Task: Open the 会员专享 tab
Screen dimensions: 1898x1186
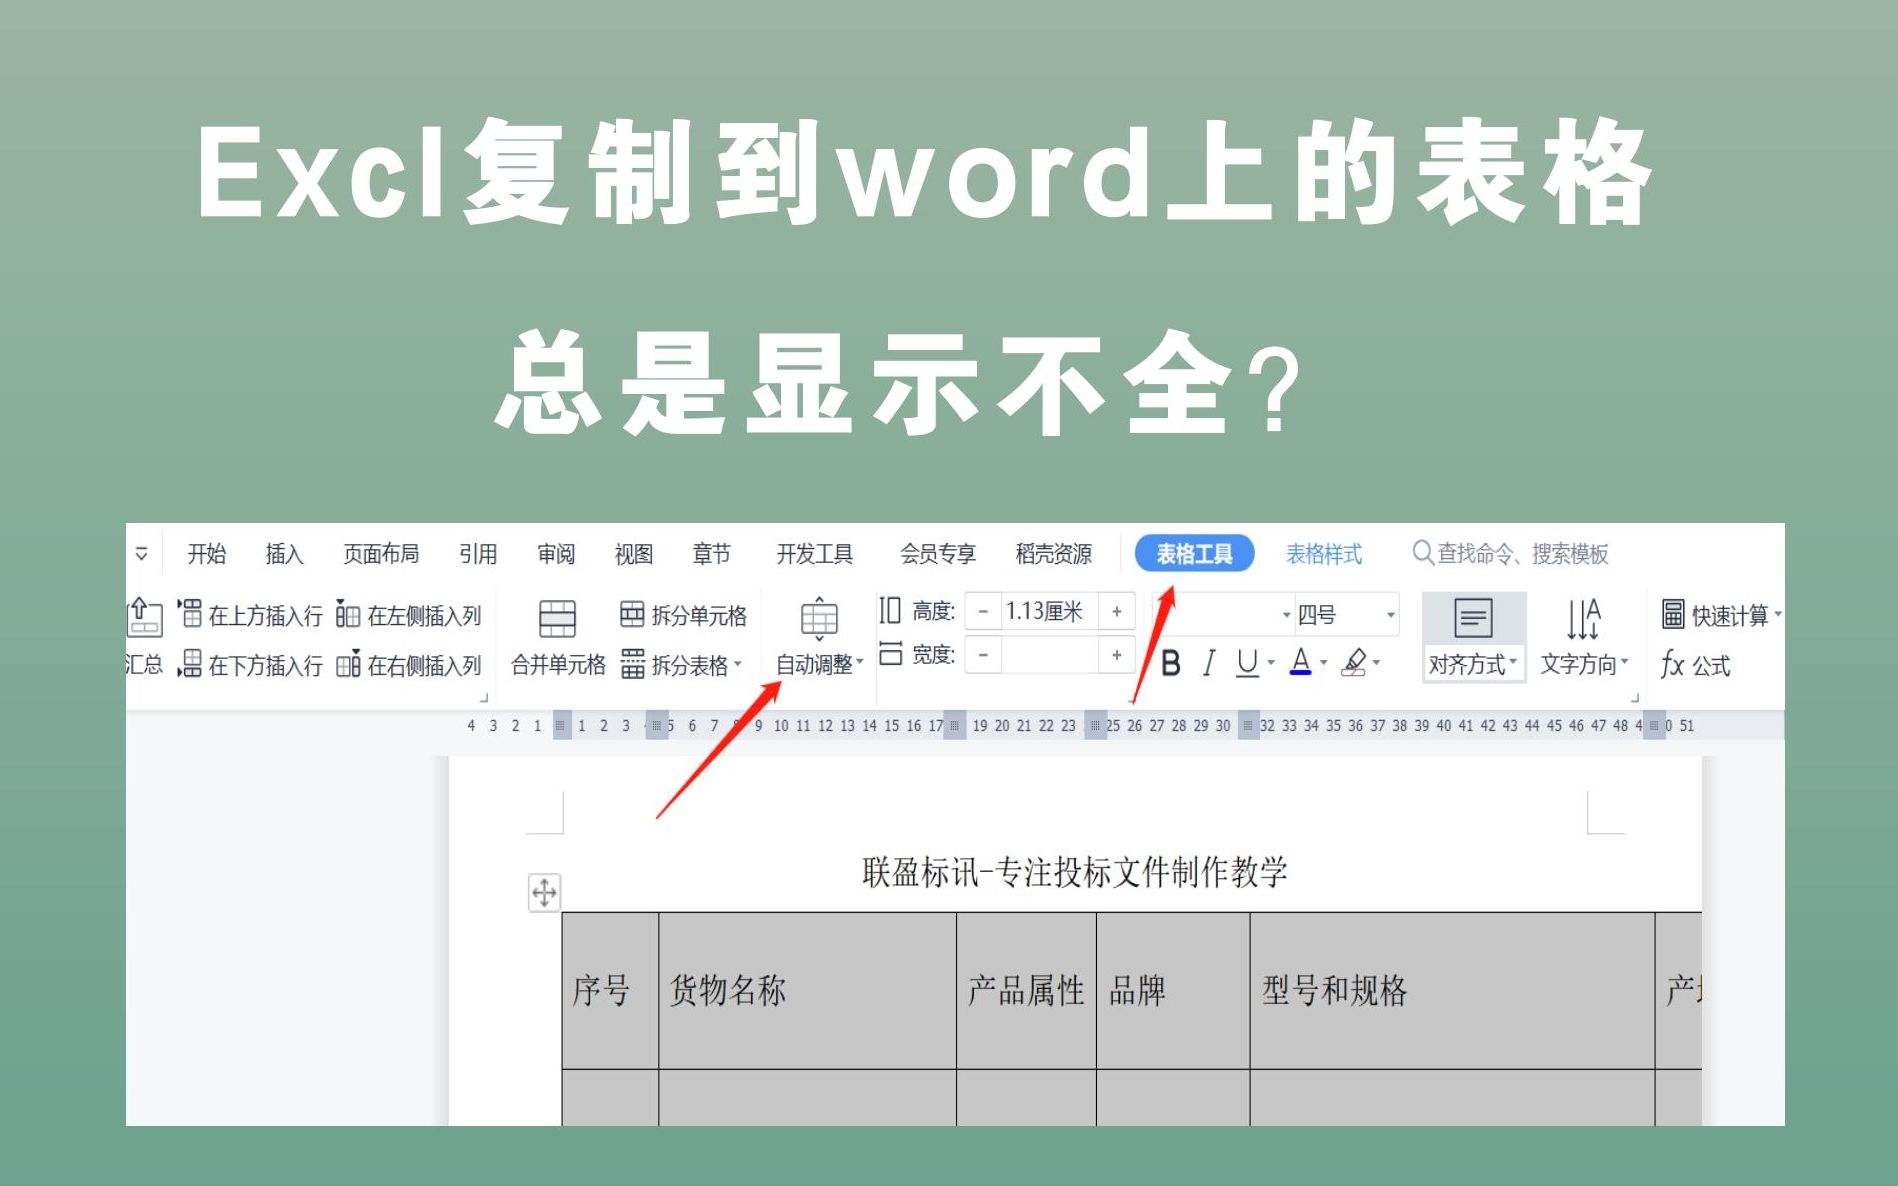Action: (x=938, y=553)
